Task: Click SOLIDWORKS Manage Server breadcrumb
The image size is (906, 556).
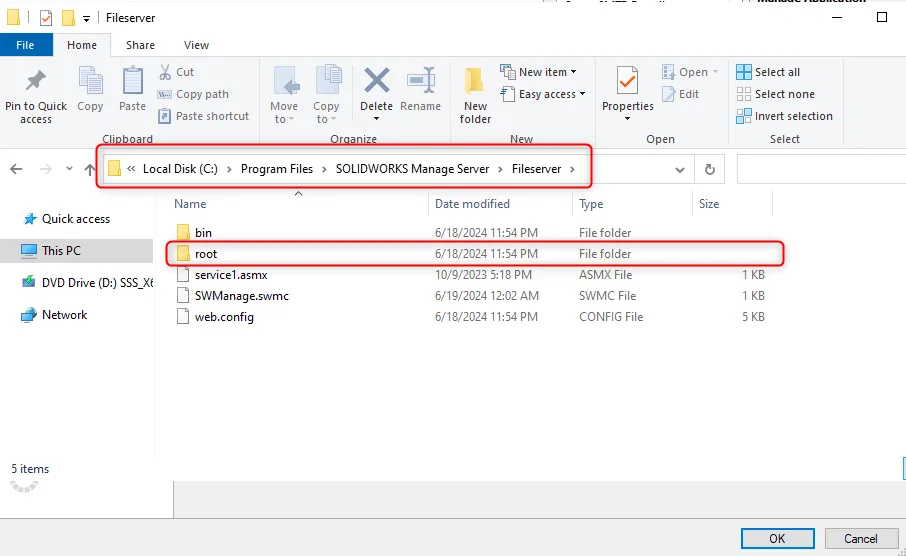Action: pyautogui.click(x=413, y=169)
